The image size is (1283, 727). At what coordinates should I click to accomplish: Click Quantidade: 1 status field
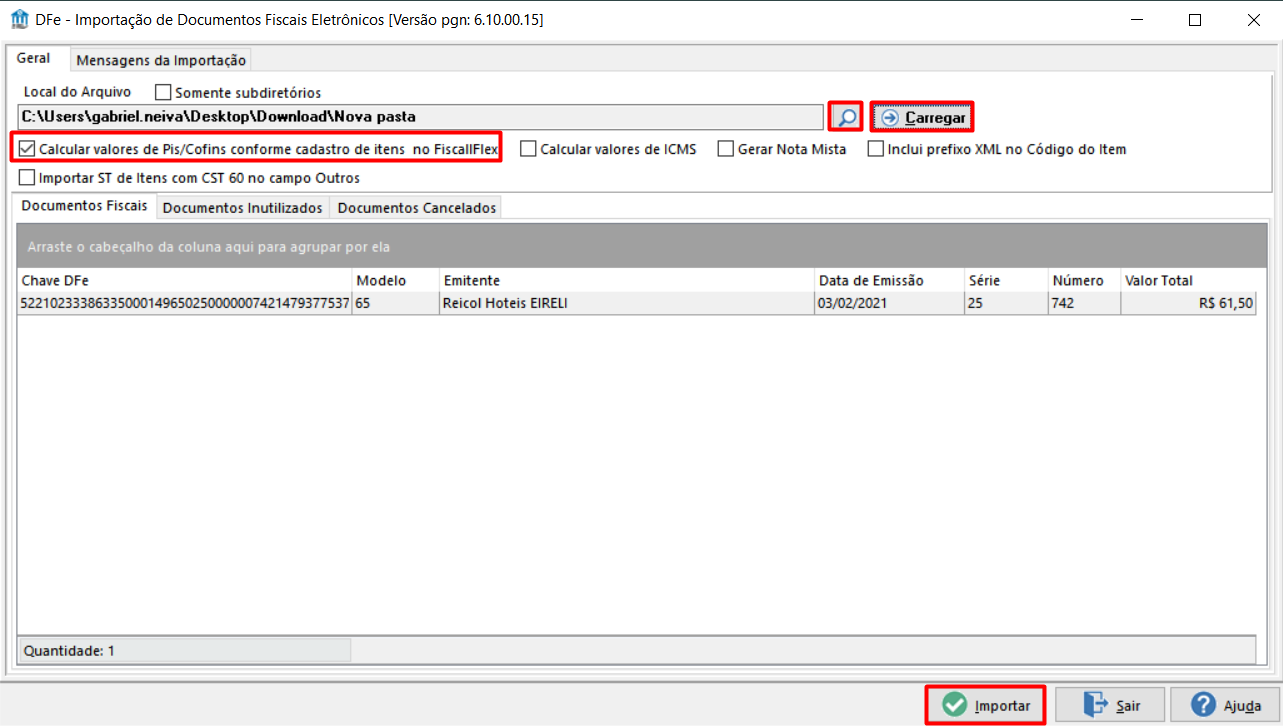point(185,650)
